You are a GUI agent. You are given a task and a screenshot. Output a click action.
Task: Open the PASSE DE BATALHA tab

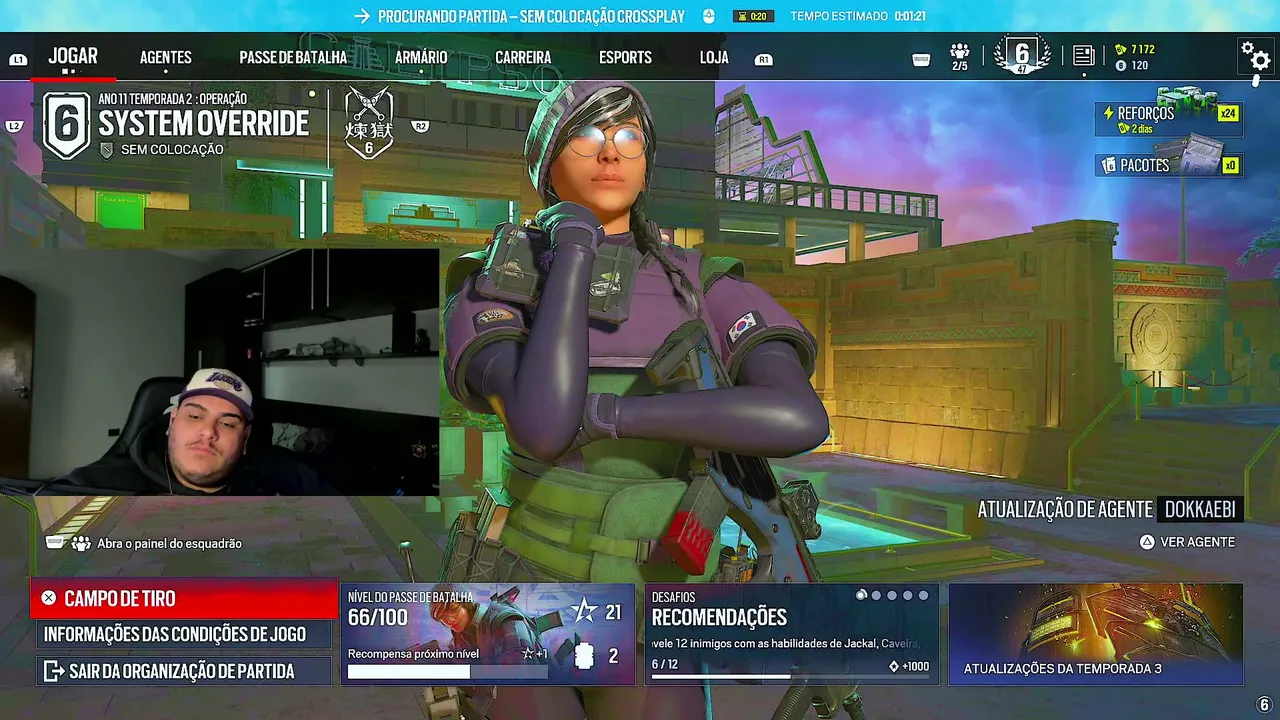tap(293, 57)
